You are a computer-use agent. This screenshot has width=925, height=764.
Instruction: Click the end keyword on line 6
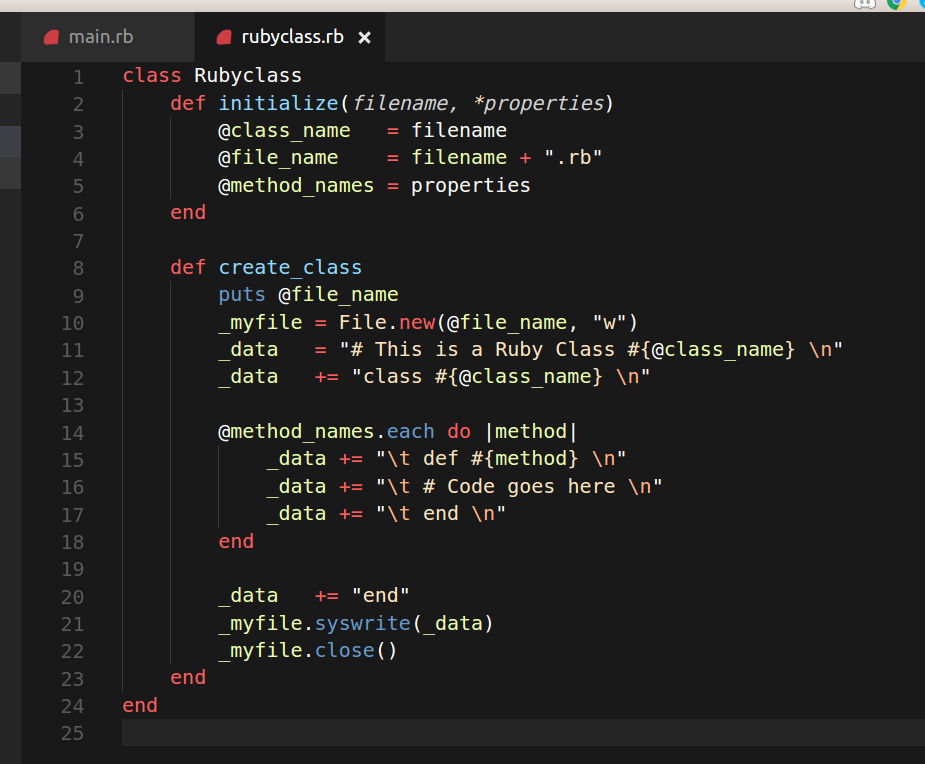point(188,212)
